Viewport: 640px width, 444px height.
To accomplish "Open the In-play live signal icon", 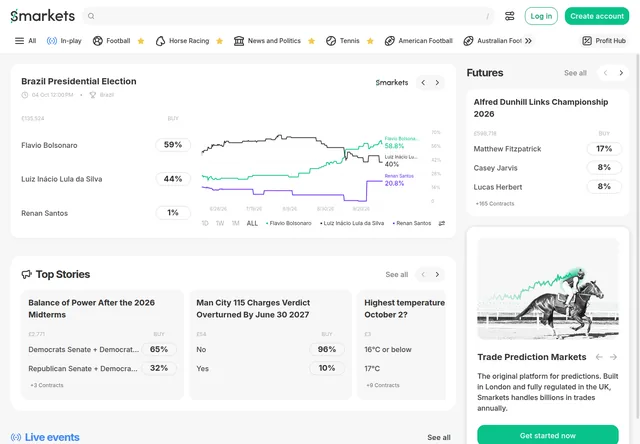I will [52, 41].
